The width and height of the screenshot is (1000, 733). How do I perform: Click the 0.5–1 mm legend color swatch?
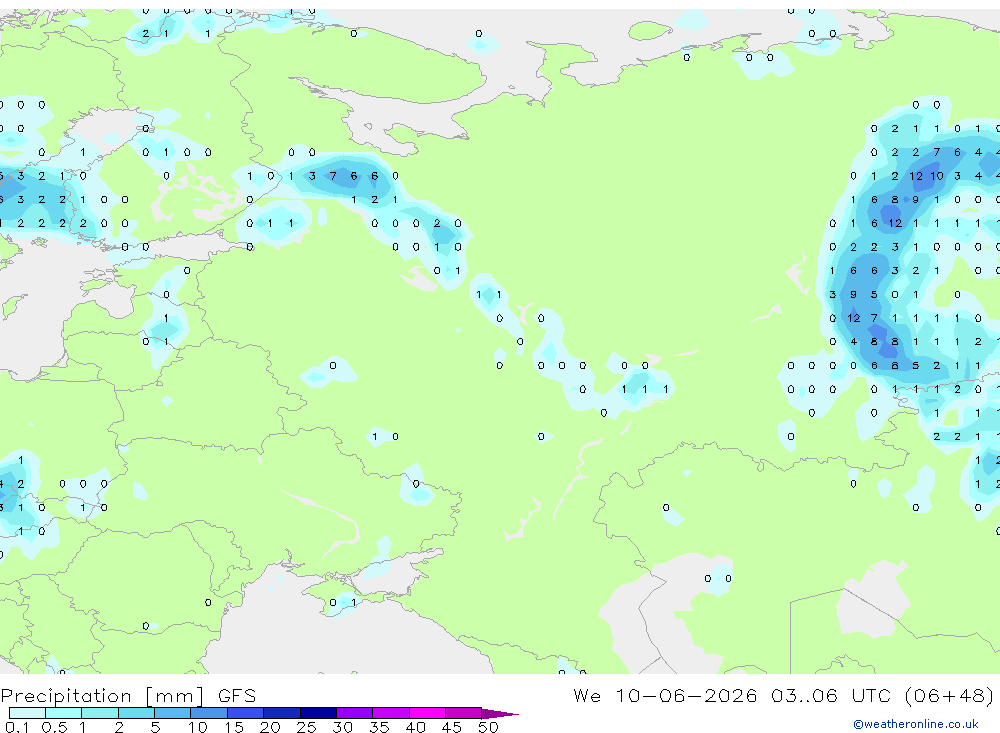(63, 713)
